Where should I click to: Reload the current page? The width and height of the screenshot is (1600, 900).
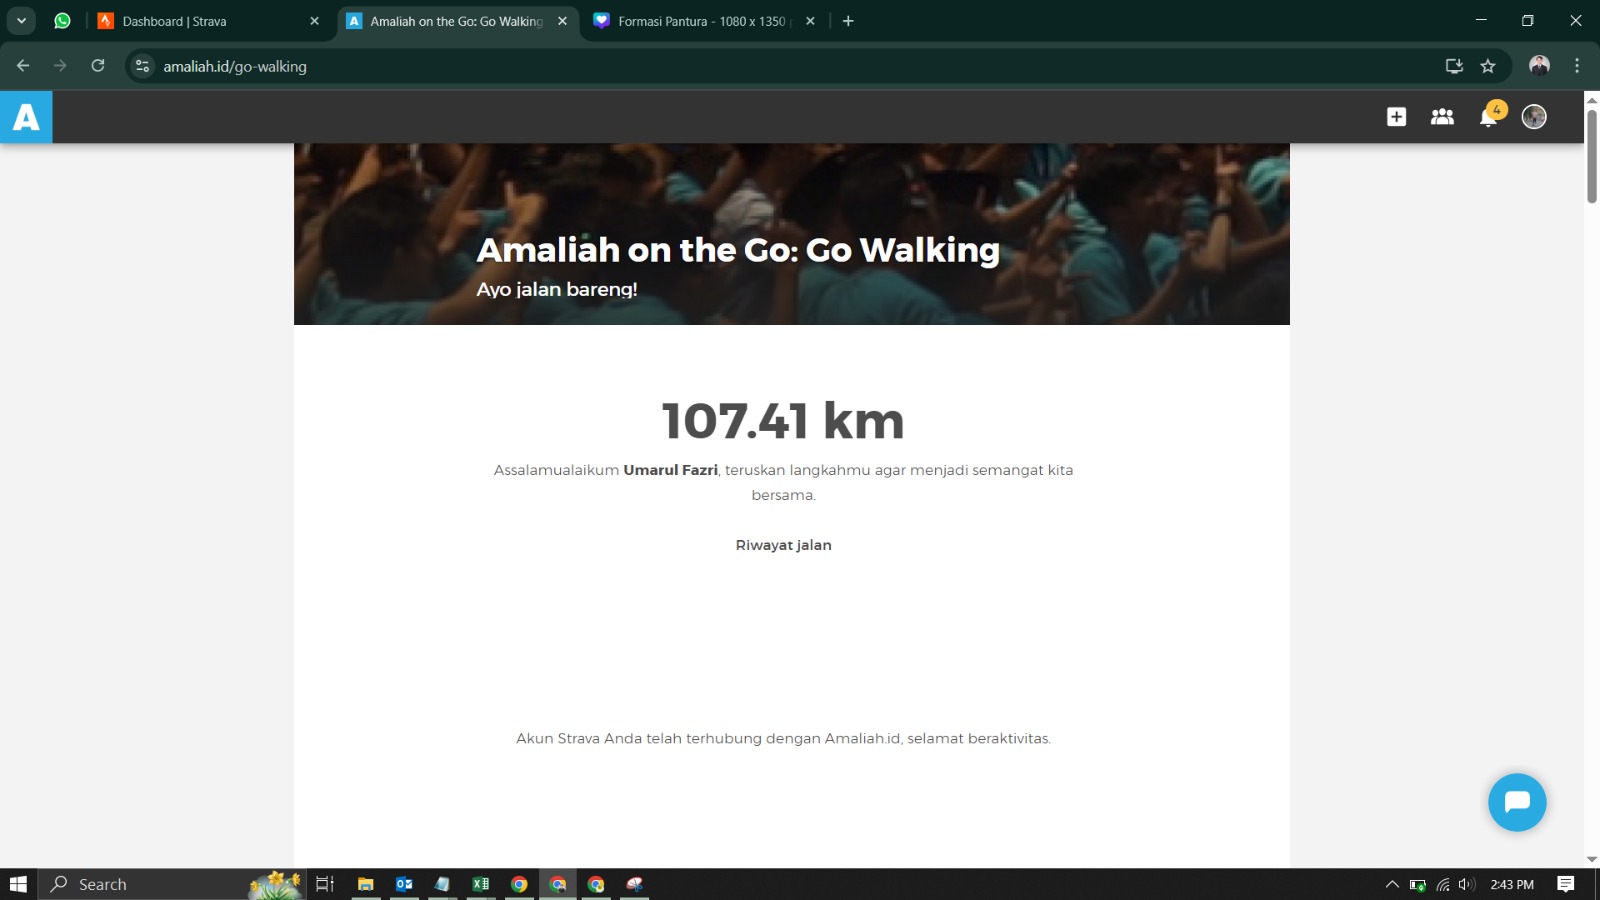98,66
